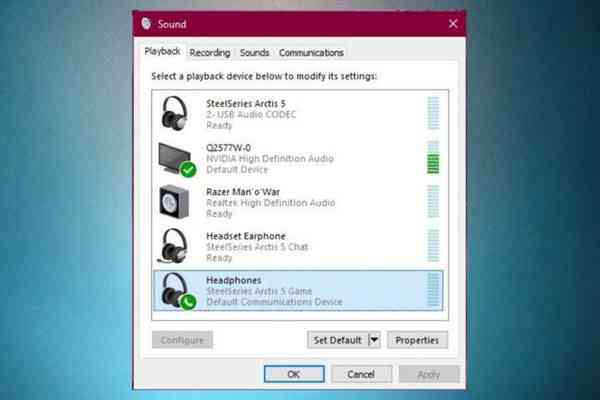The width and height of the screenshot is (600, 400).
Task: Open the Sounds tab
Action: [254, 53]
